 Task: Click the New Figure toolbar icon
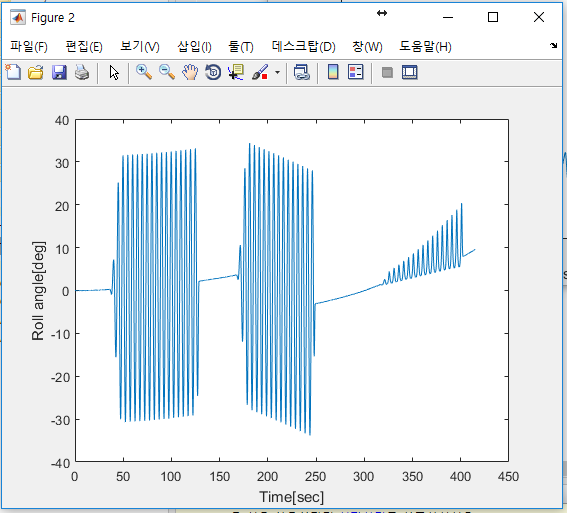pos(13,72)
